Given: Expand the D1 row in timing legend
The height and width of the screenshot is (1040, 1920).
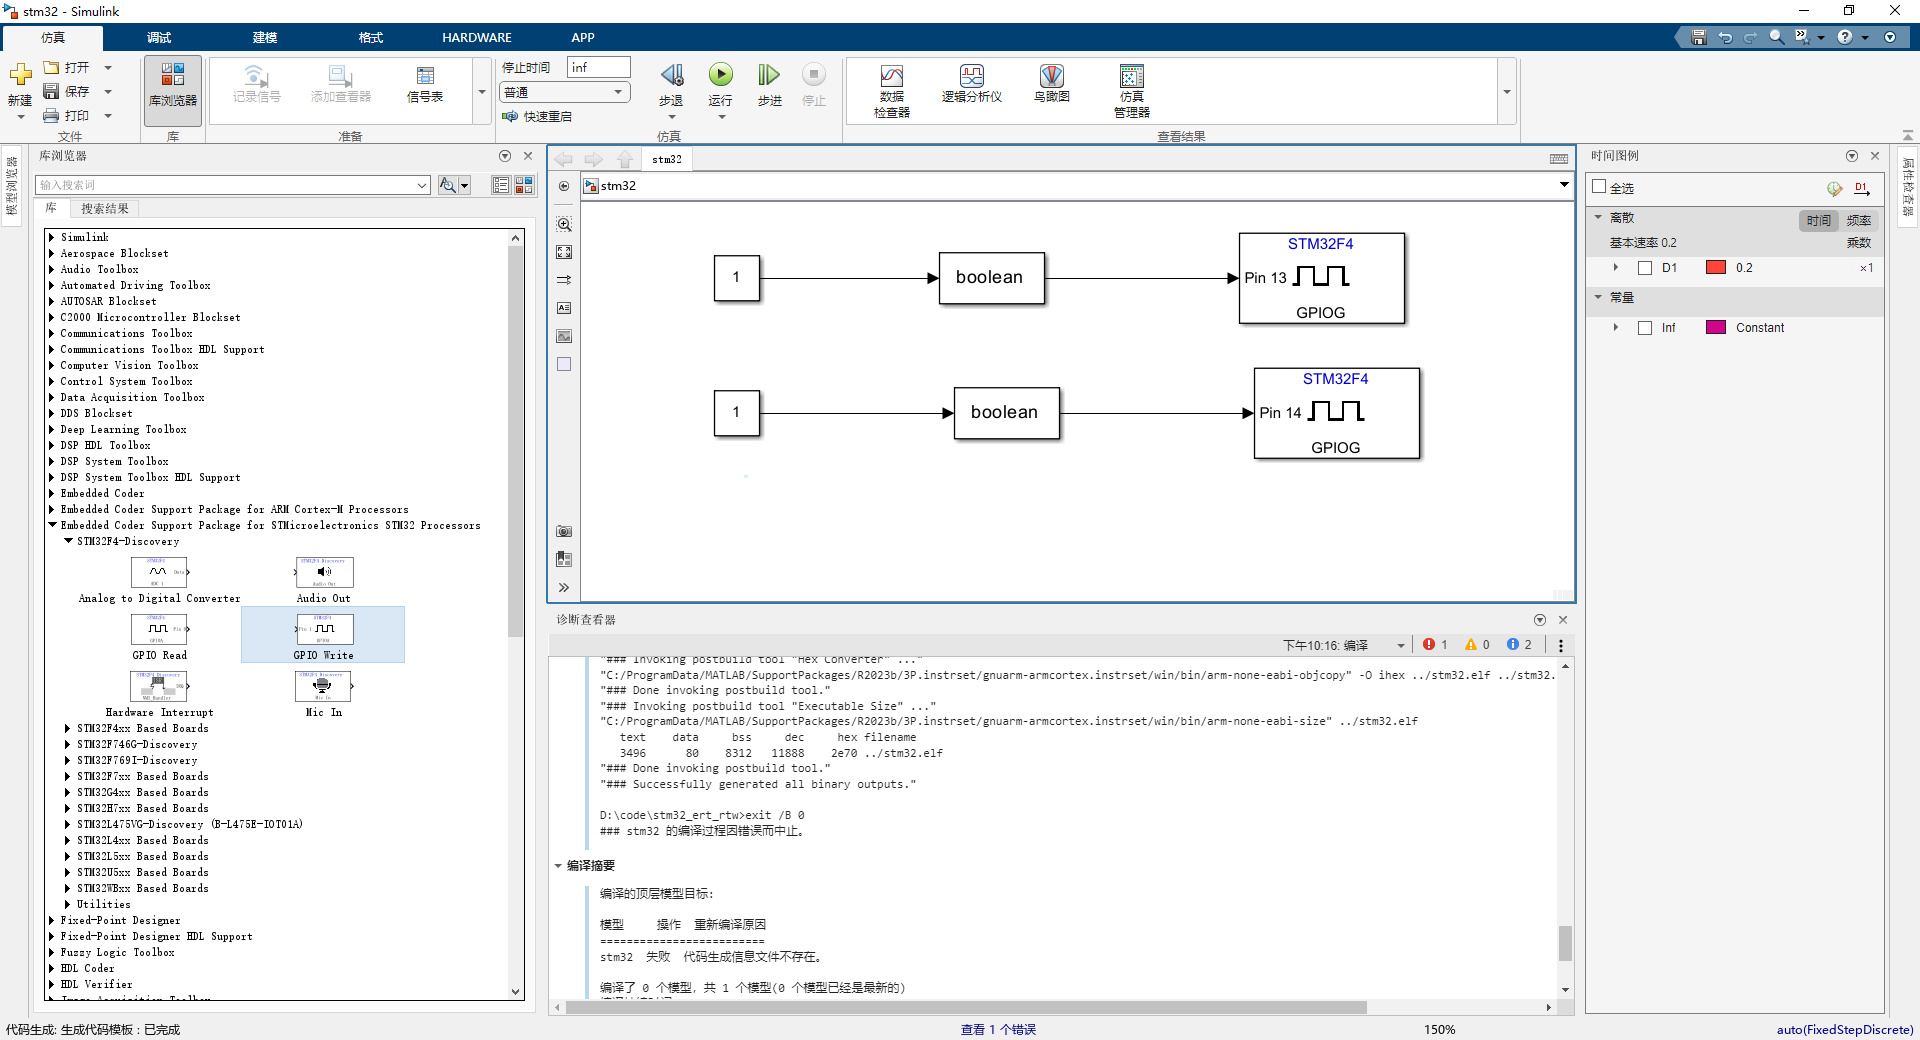Looking at the screenshot, I should [1615, 267].
